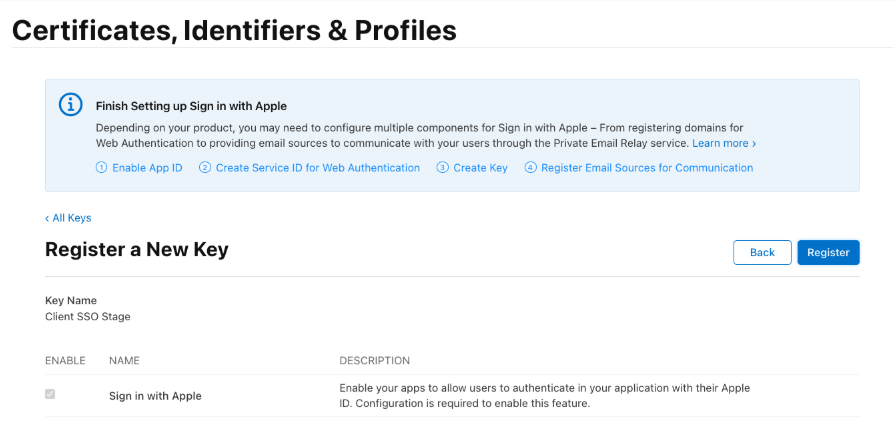Go to the Create Key step link
Screen dimensions: 896x442
(480, 168)
